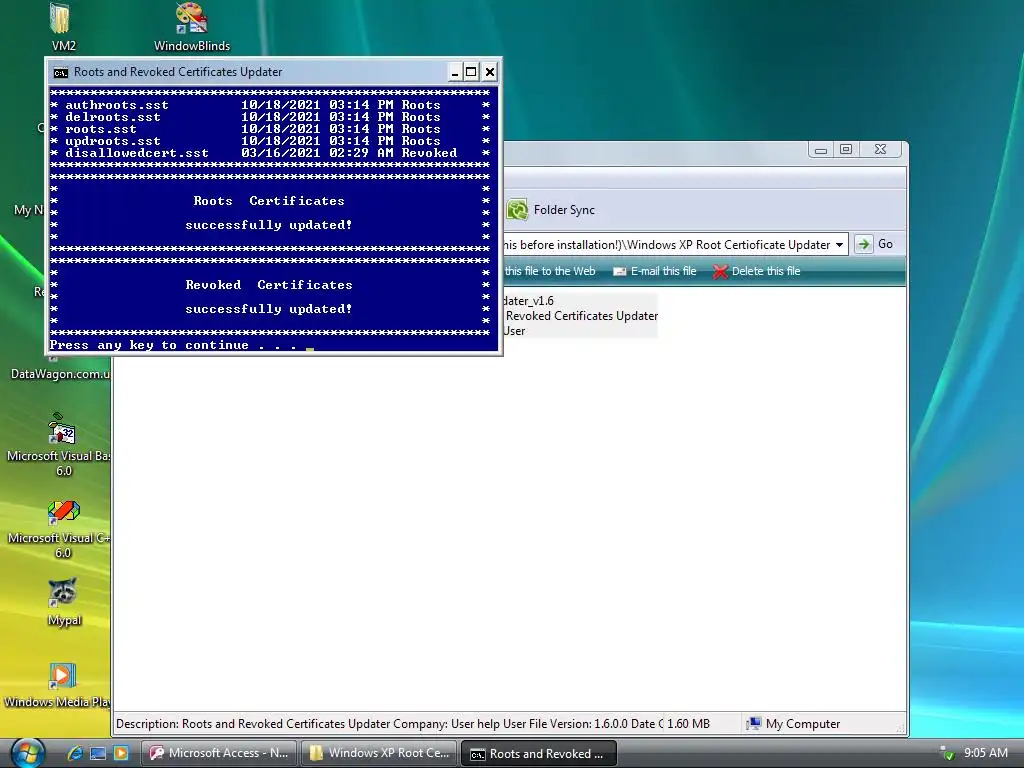Click the authroots.sst line in console
Viewport: 1024px width, 768px height.
(x=270, y=105)
